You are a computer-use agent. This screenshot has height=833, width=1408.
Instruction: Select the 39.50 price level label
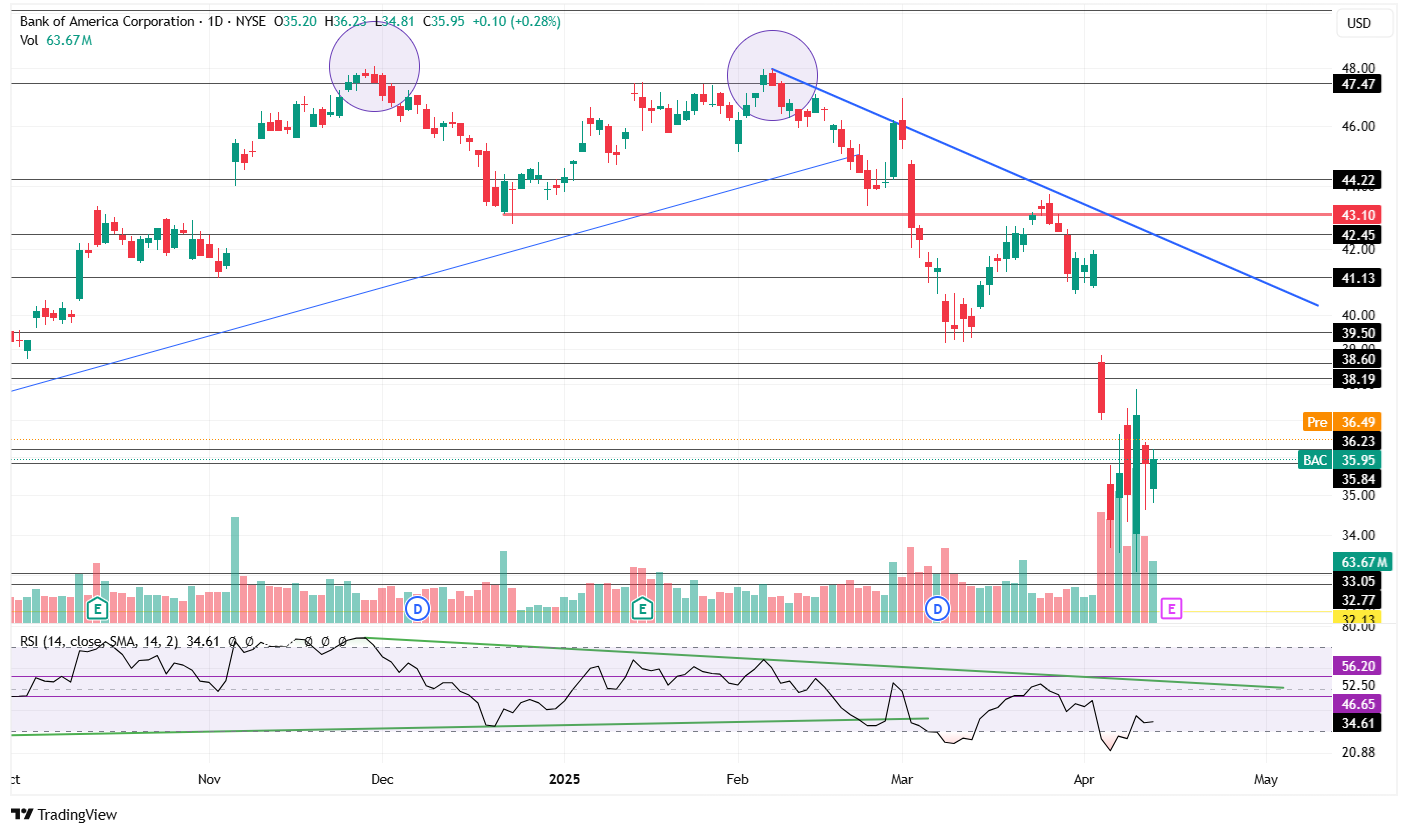point(1357,332)
